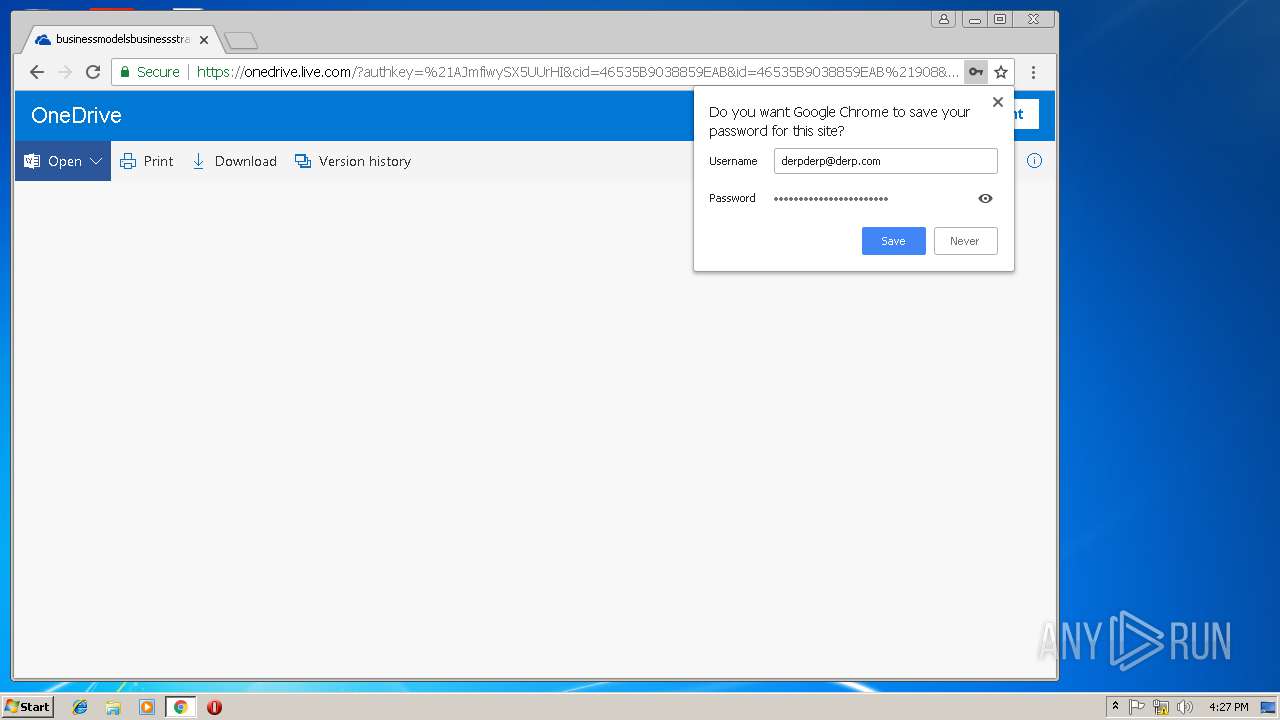The width and height of the screenshot is (1280, 720).
Task: Click the Word Open button
Action: pyautogui.click(x=53, y=161)
